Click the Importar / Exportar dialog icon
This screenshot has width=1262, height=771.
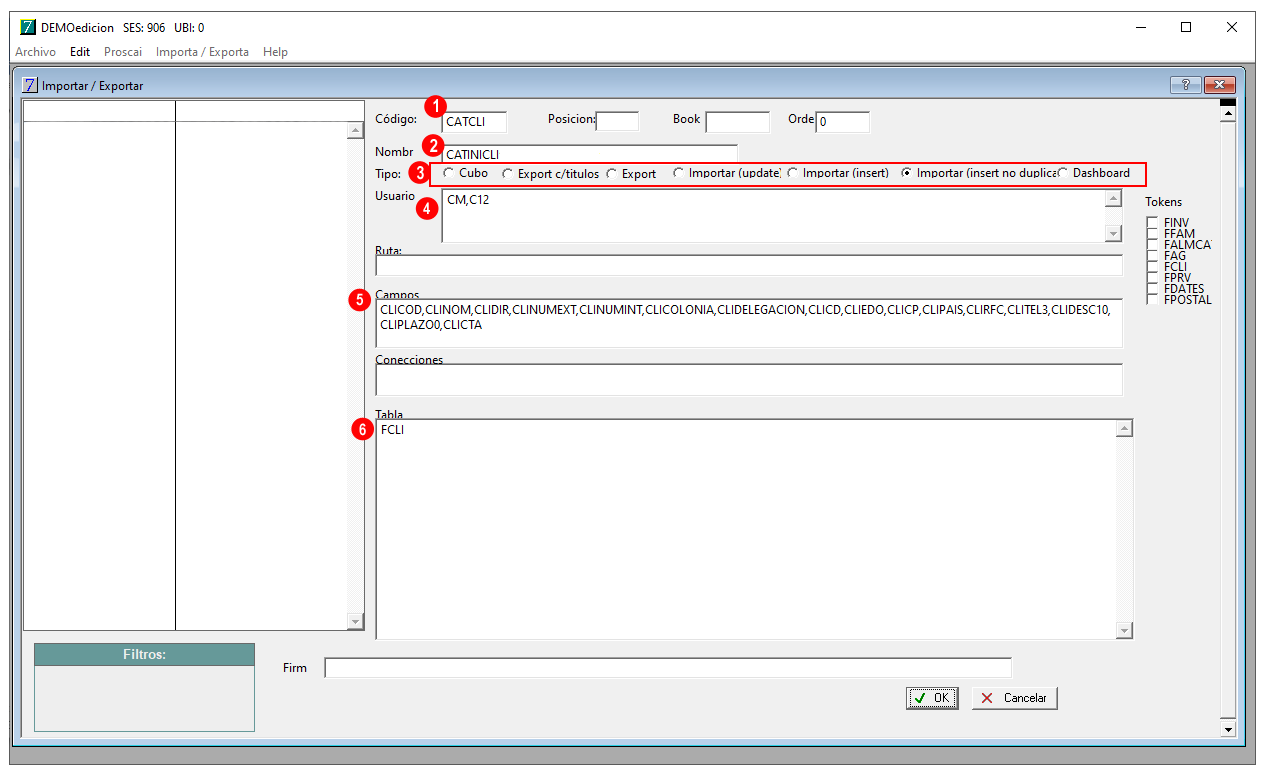29,86
